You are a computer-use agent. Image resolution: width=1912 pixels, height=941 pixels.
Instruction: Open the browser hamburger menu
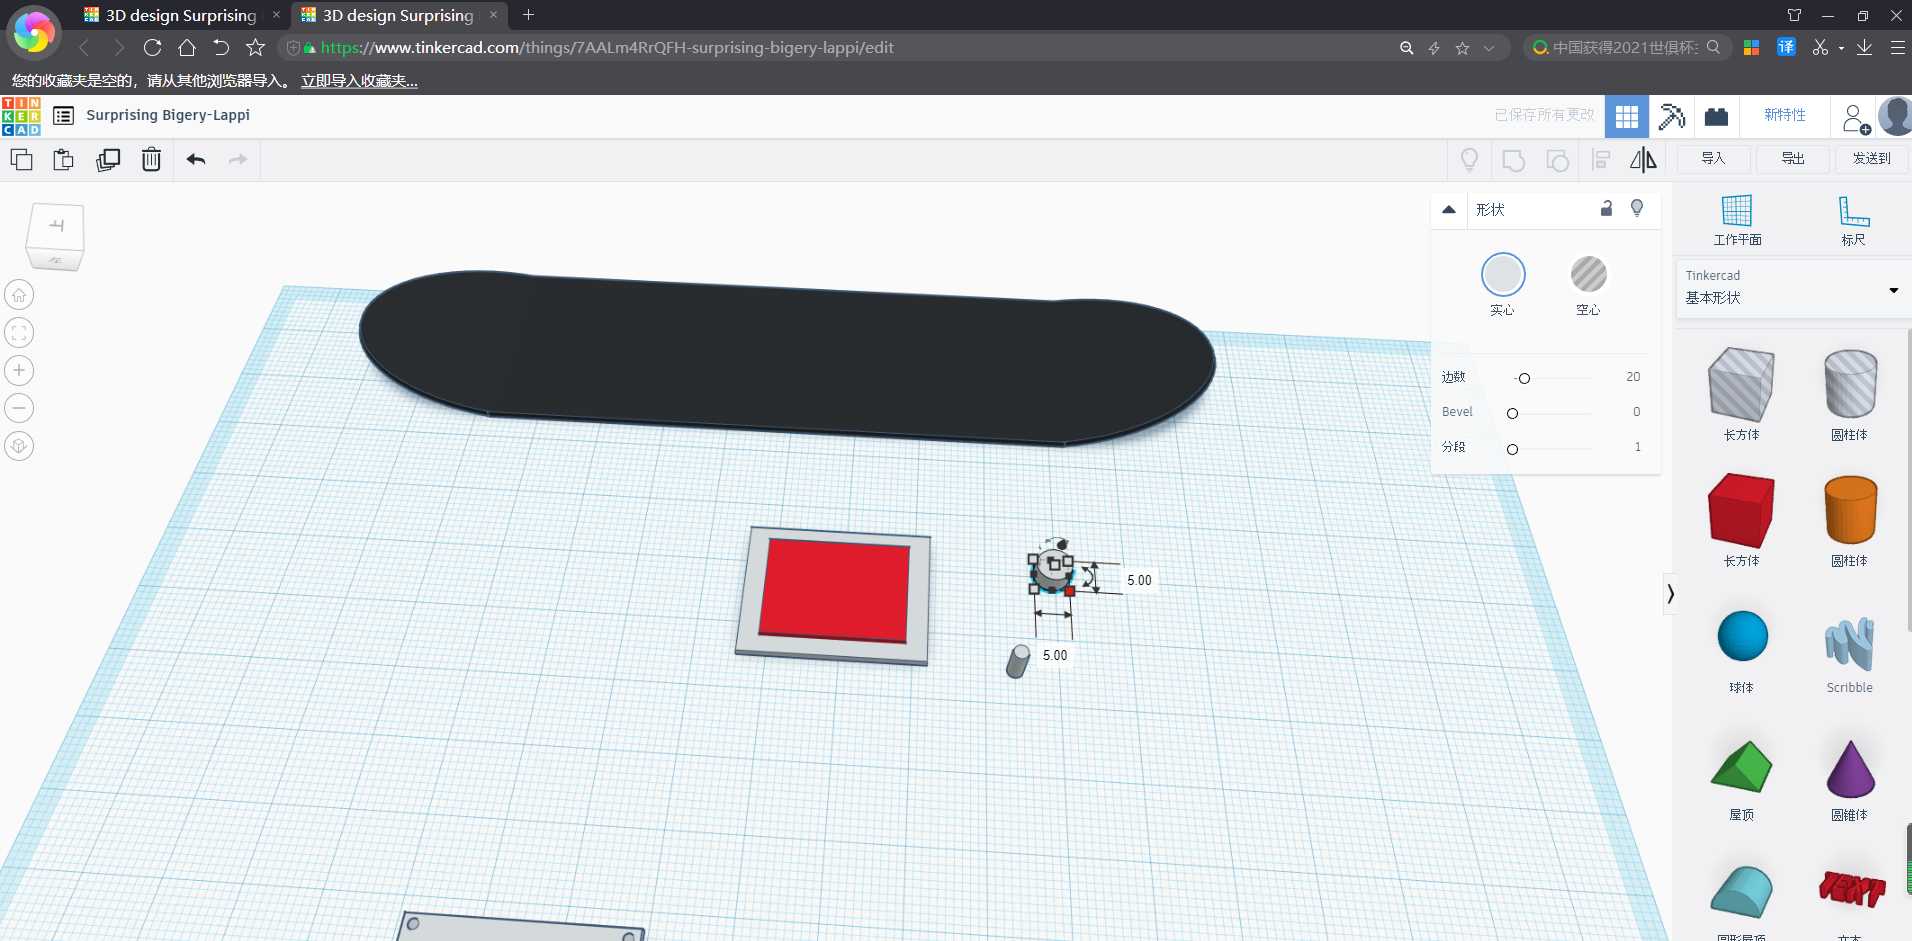[1897, 47]
